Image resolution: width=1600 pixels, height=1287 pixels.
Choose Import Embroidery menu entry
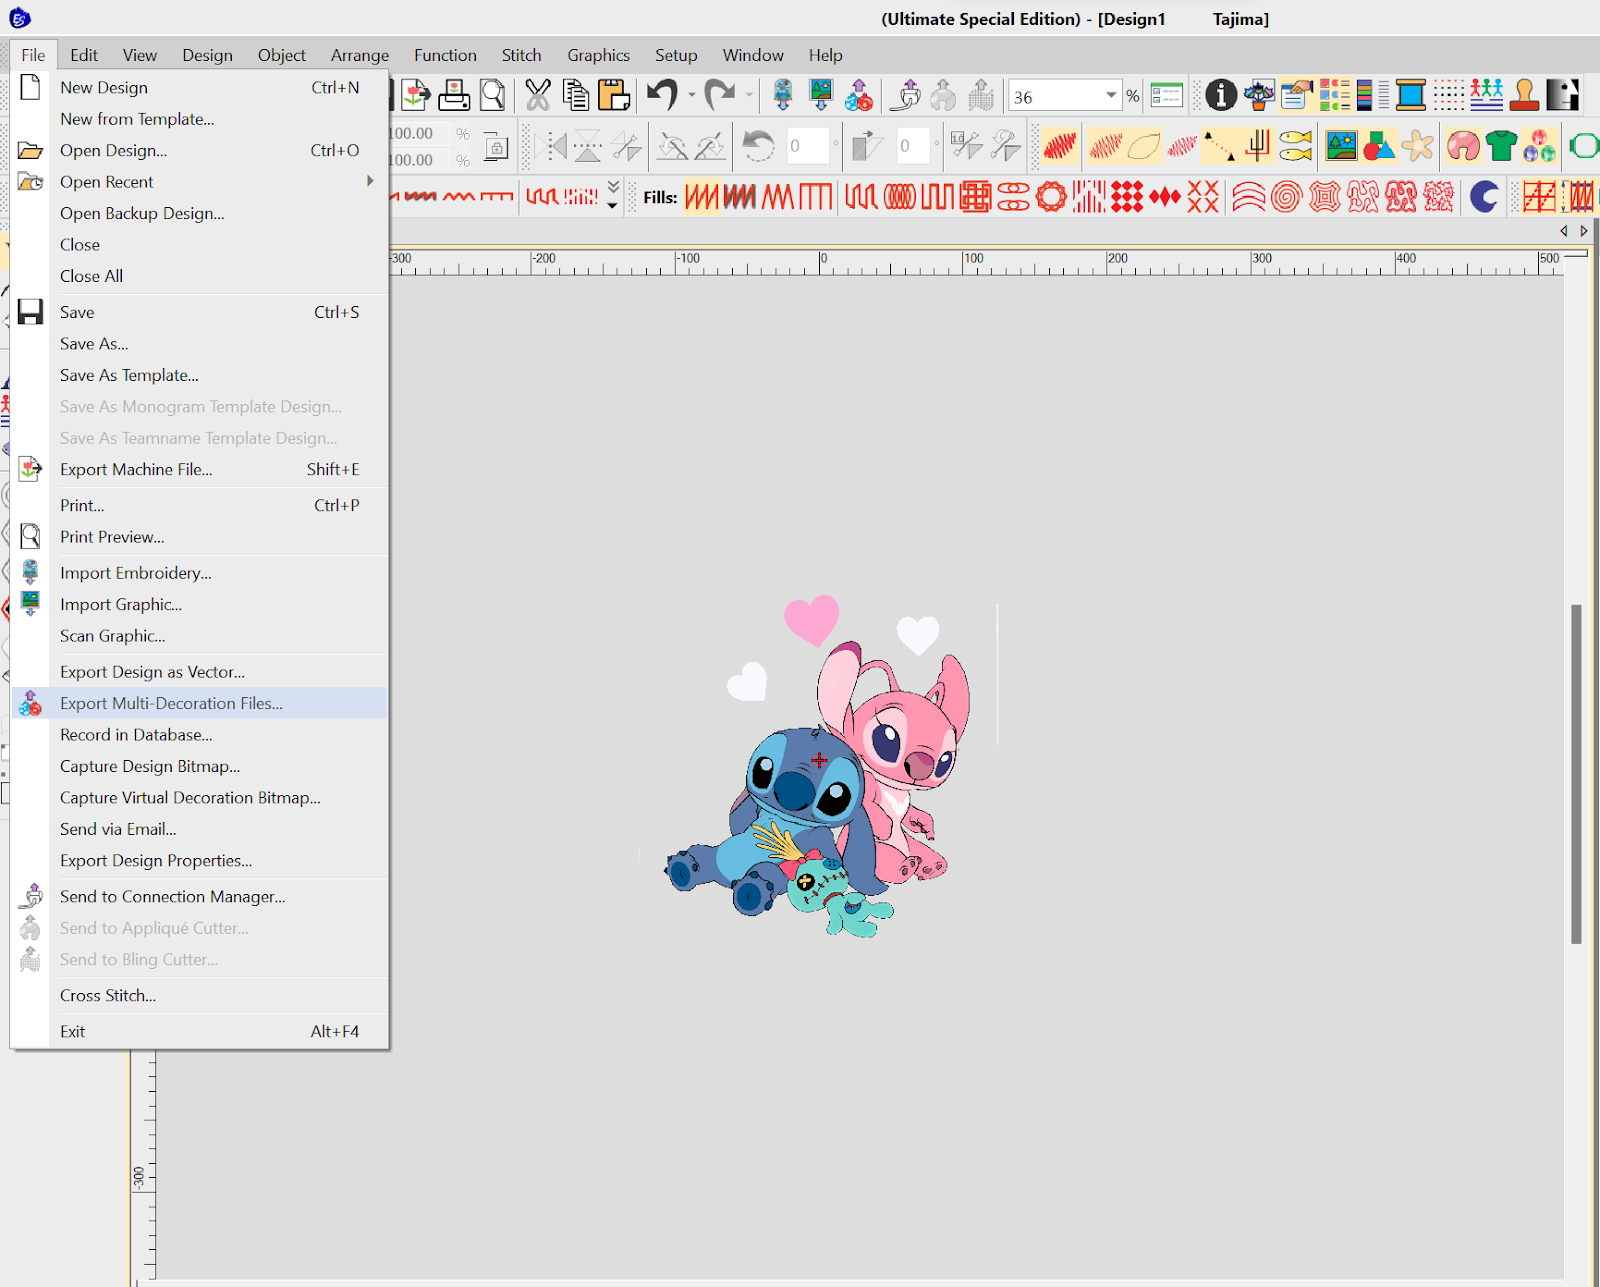[x=198, y=573]
